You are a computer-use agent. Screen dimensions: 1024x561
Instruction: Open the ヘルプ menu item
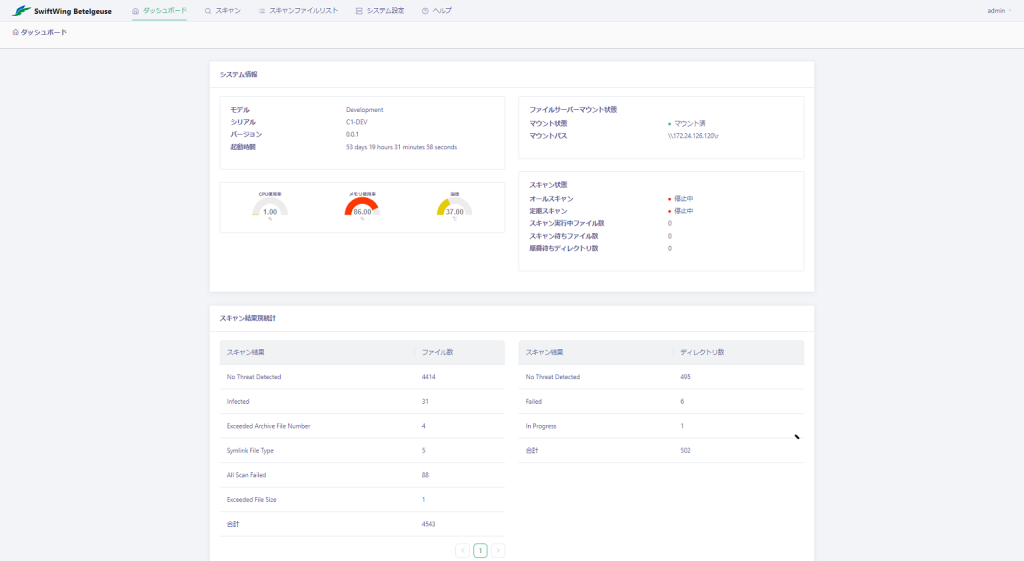(437, 10)
